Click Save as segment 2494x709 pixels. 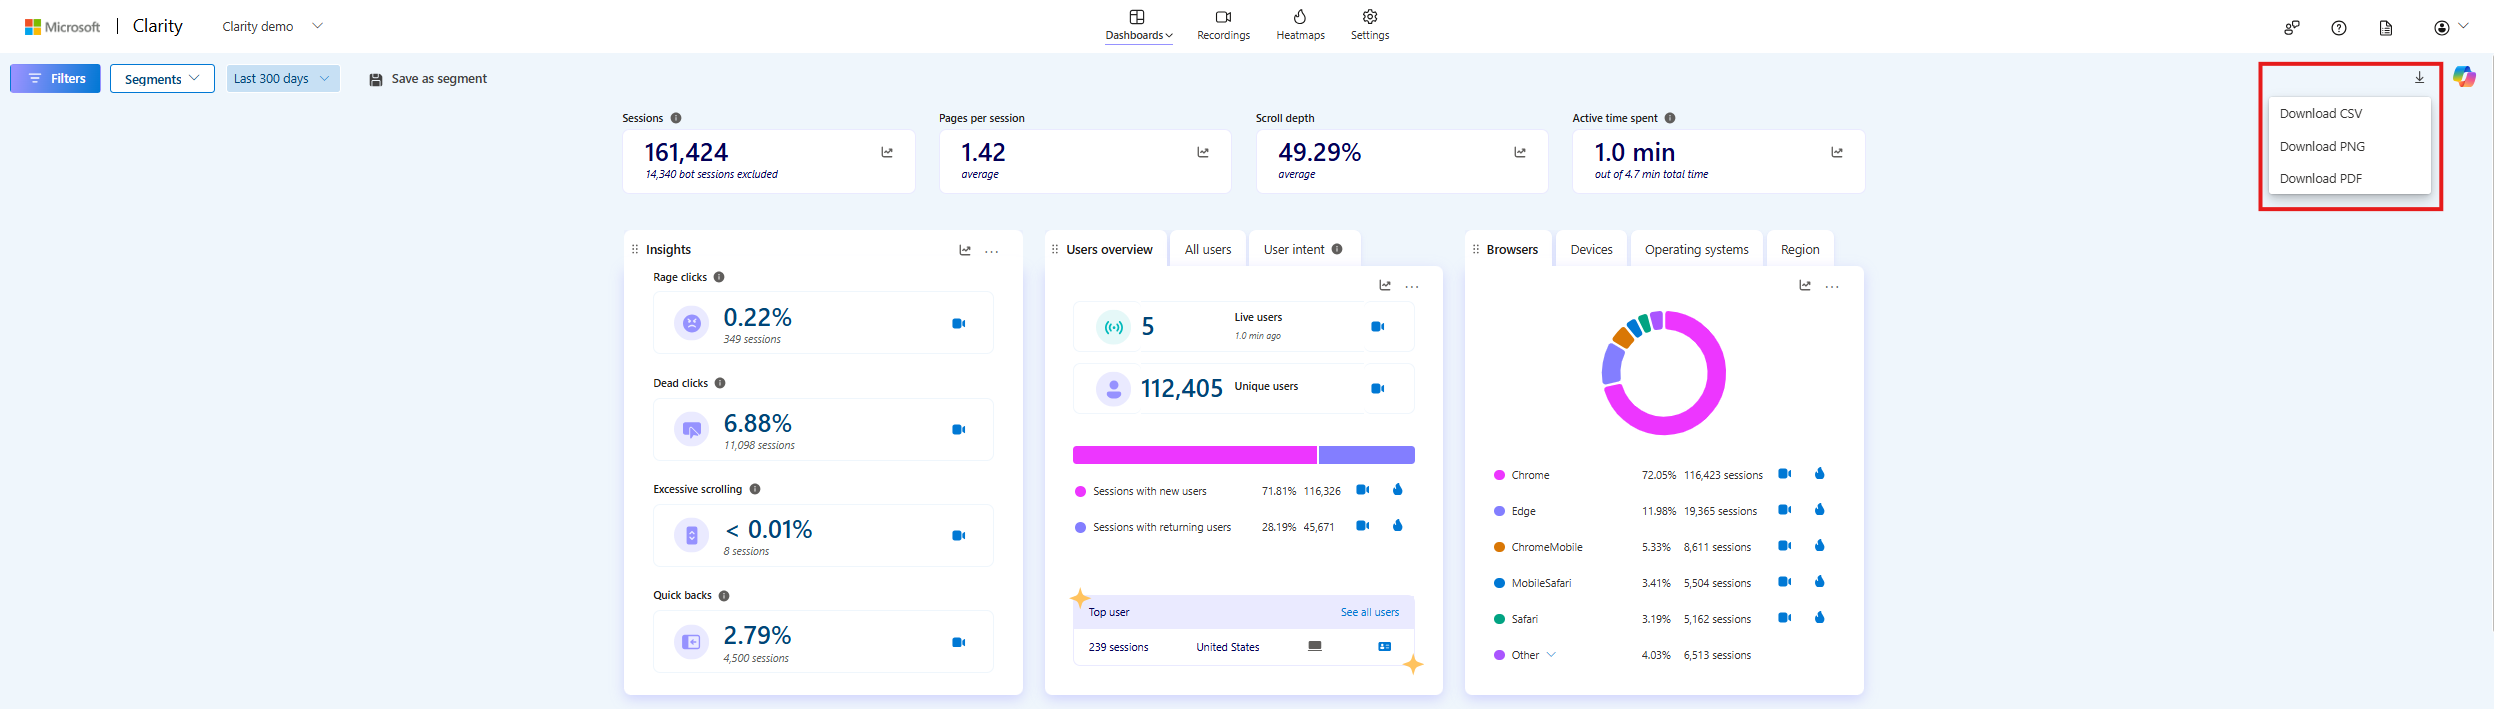[x=428, y=79]
